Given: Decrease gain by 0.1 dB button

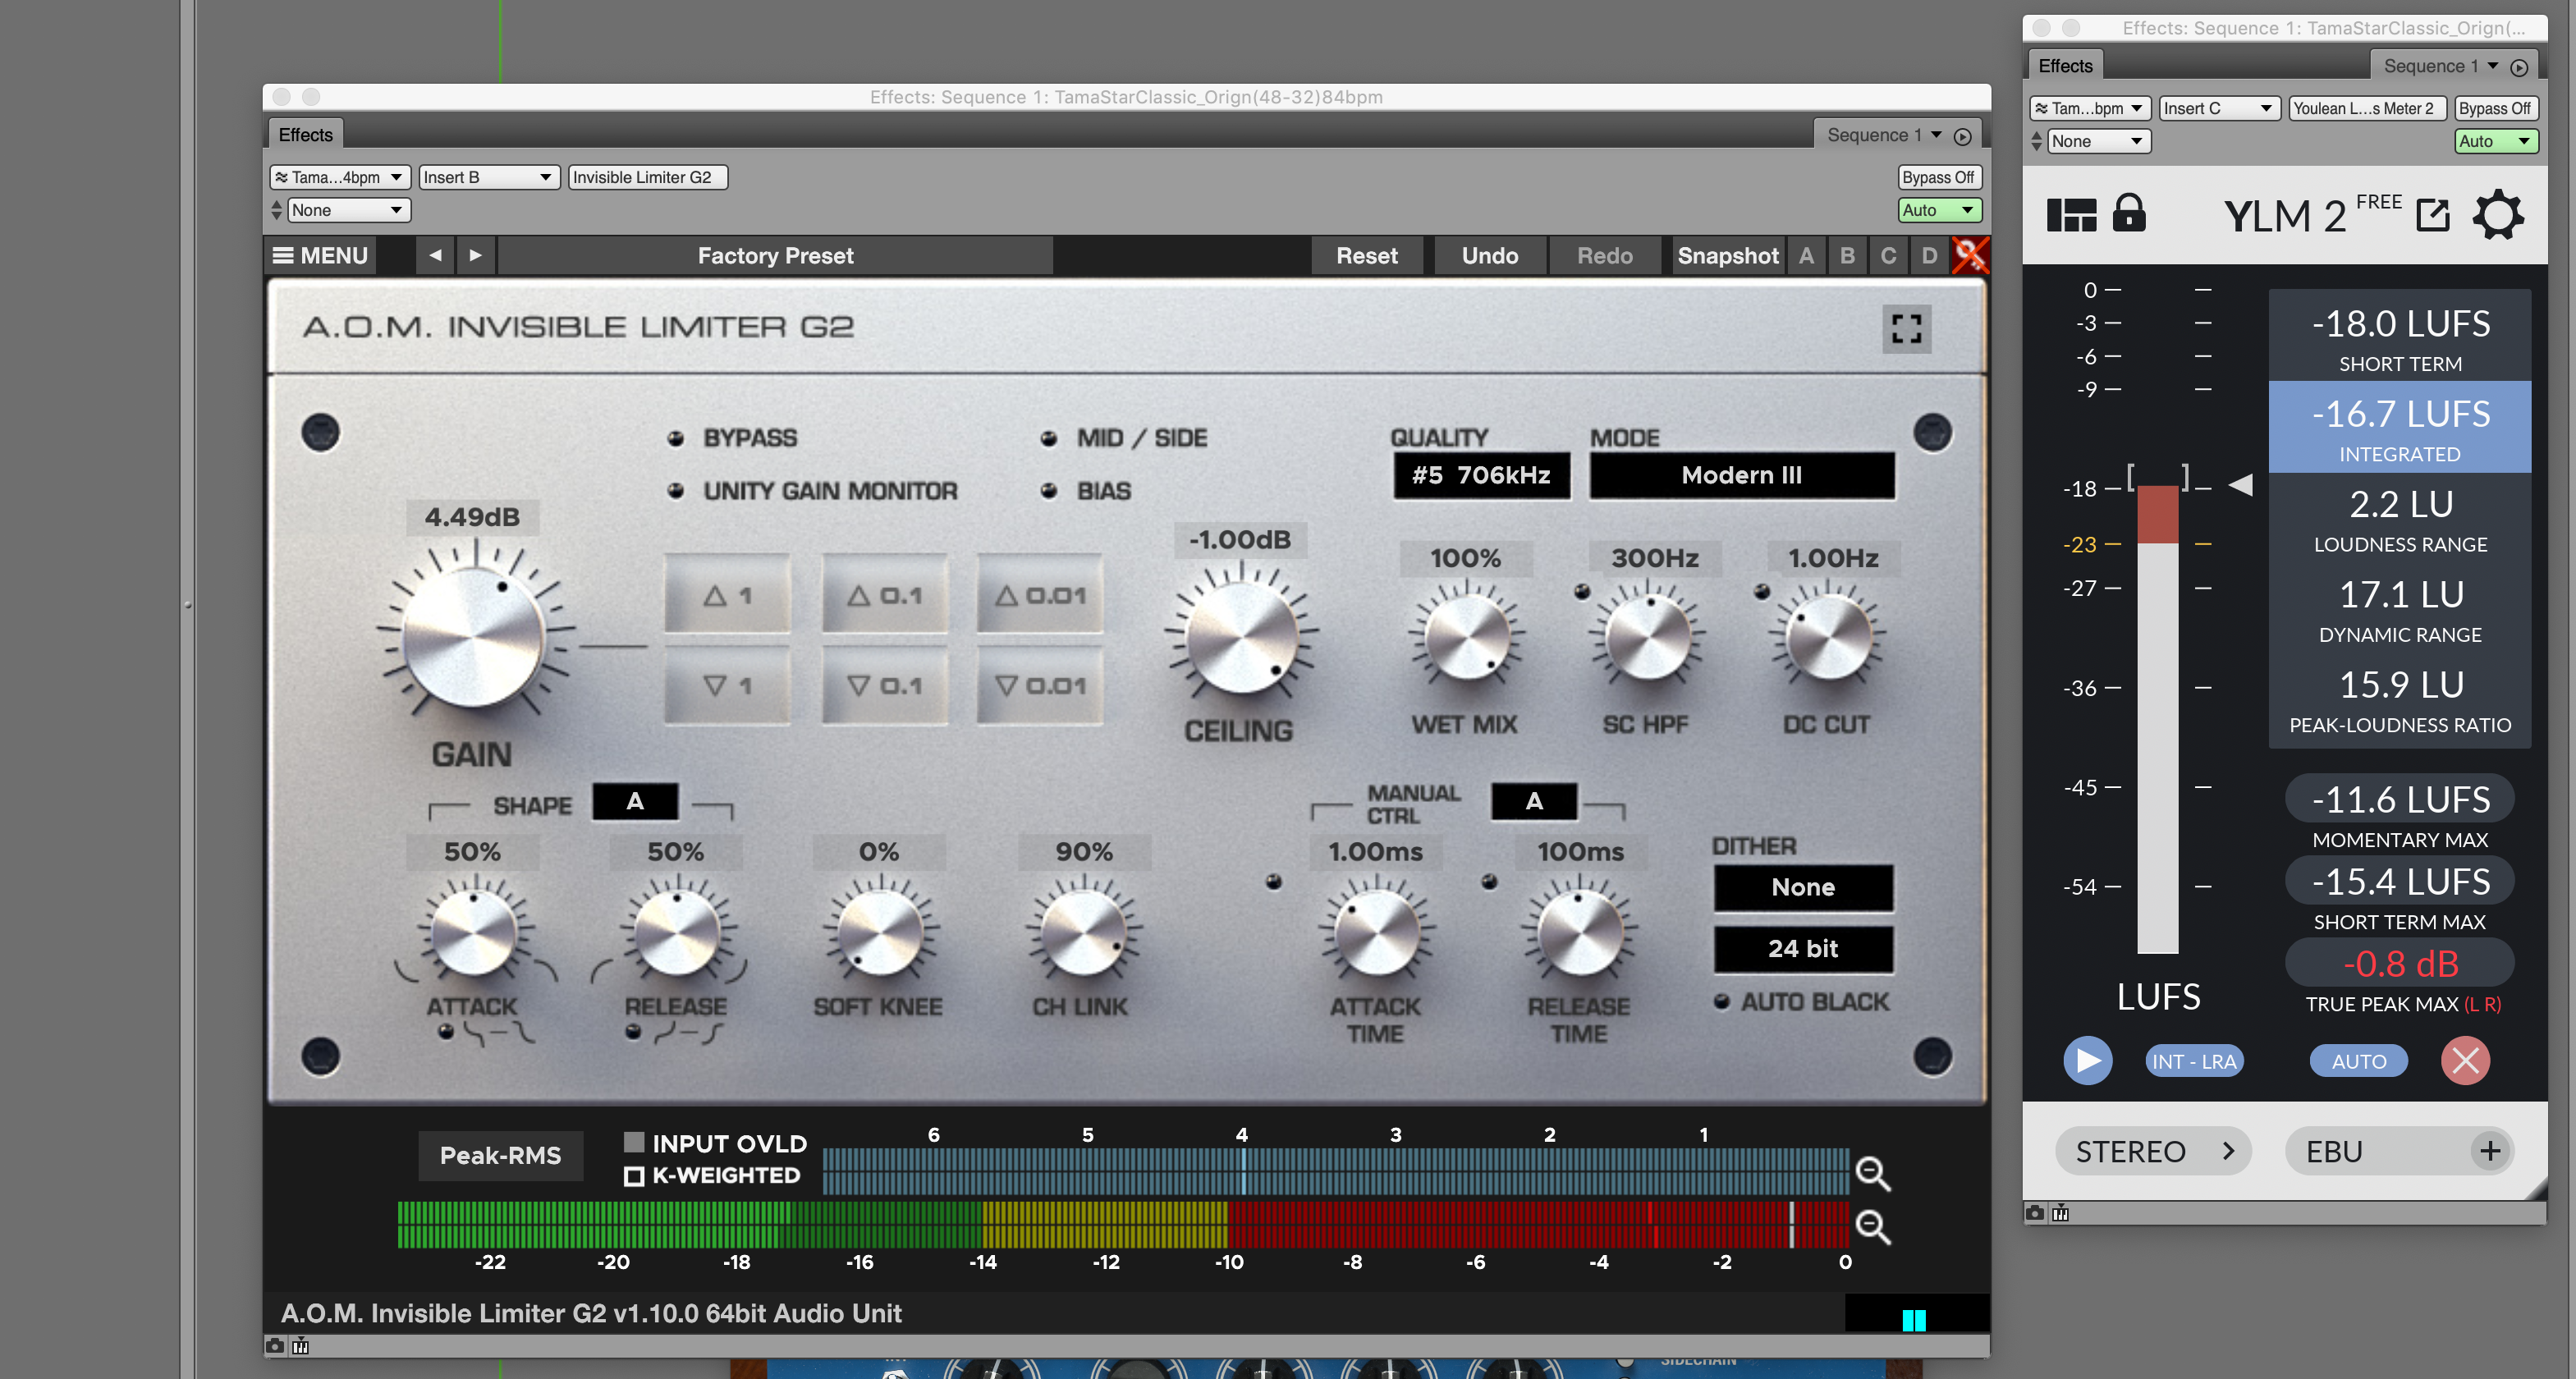Looking at the screenshot, I should (884, 686).
